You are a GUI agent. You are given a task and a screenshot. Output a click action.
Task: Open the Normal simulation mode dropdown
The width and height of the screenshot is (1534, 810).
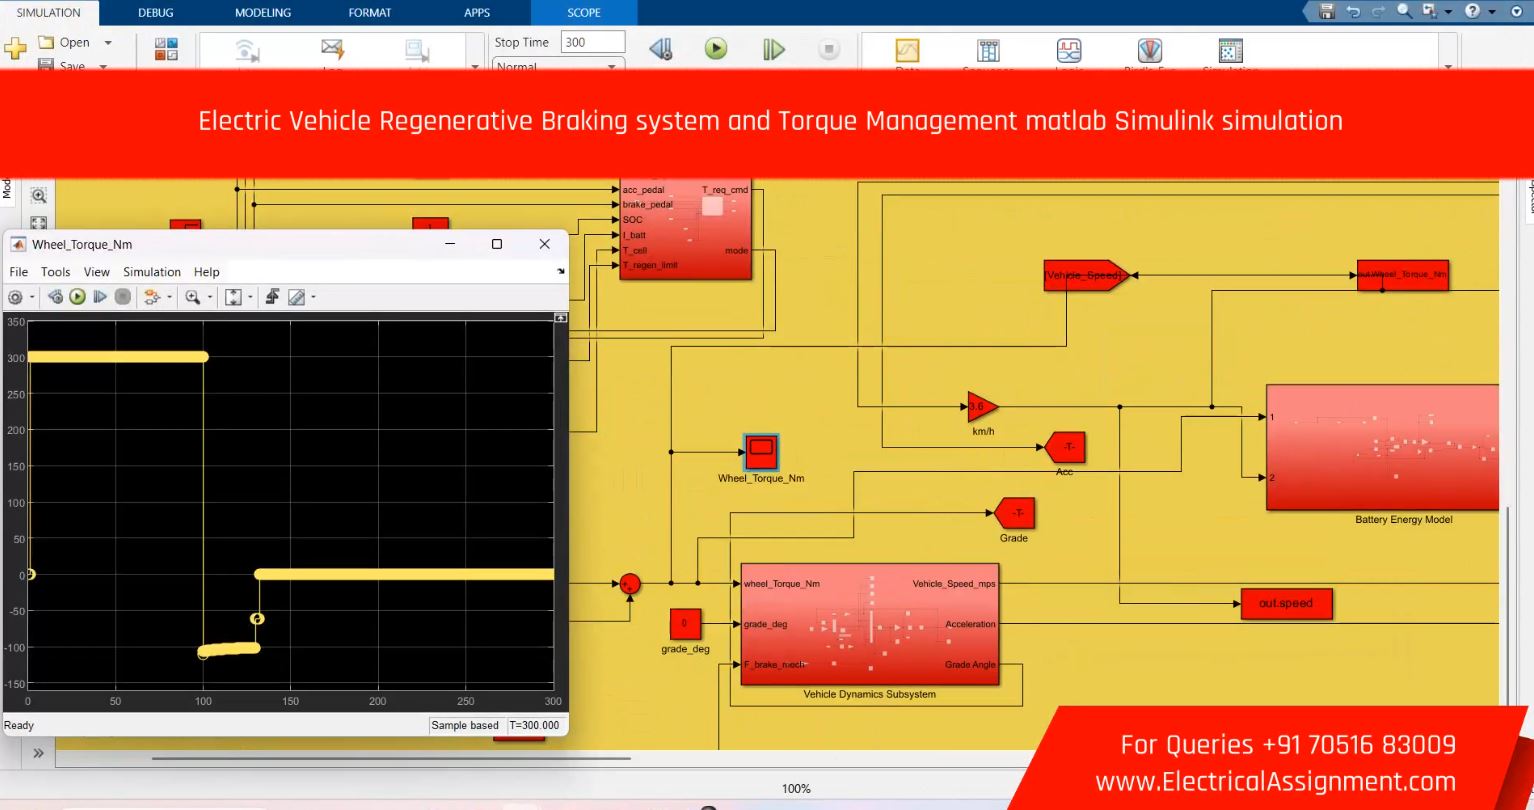coord(558,66)
